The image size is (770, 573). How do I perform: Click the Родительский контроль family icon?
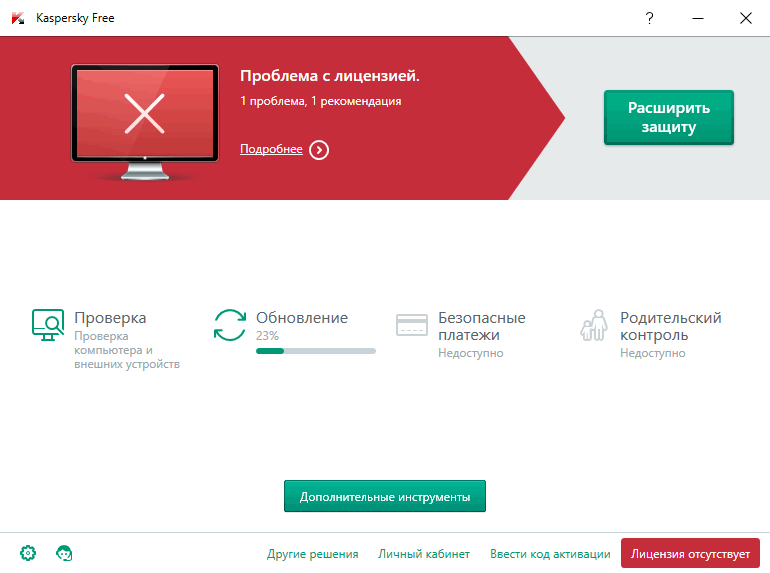click(x=594, y=325)
